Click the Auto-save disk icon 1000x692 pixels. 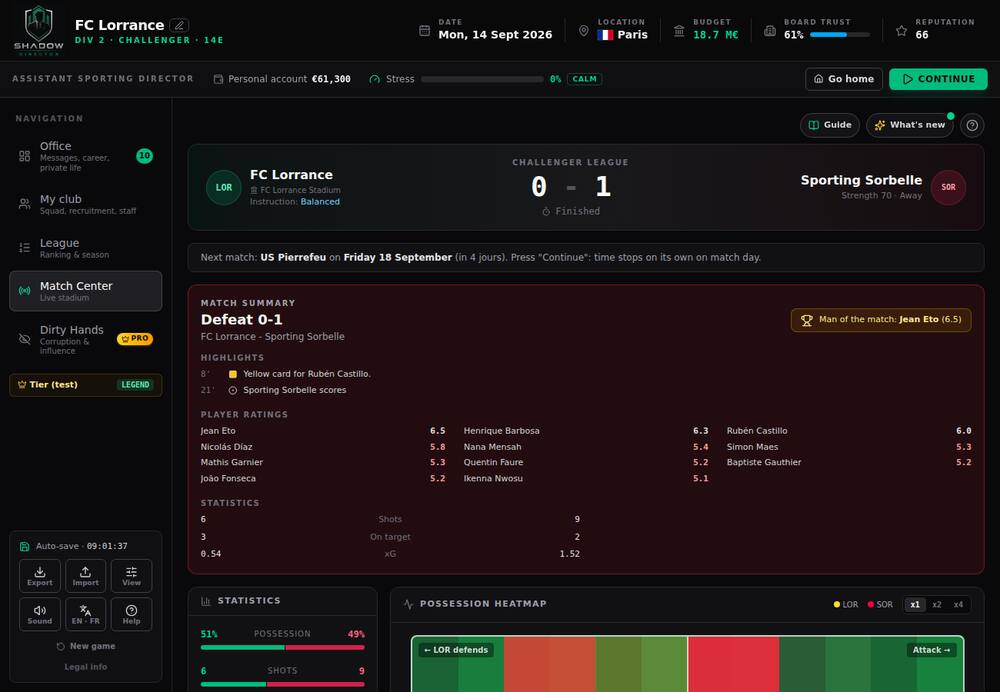(x=24, y=547)
